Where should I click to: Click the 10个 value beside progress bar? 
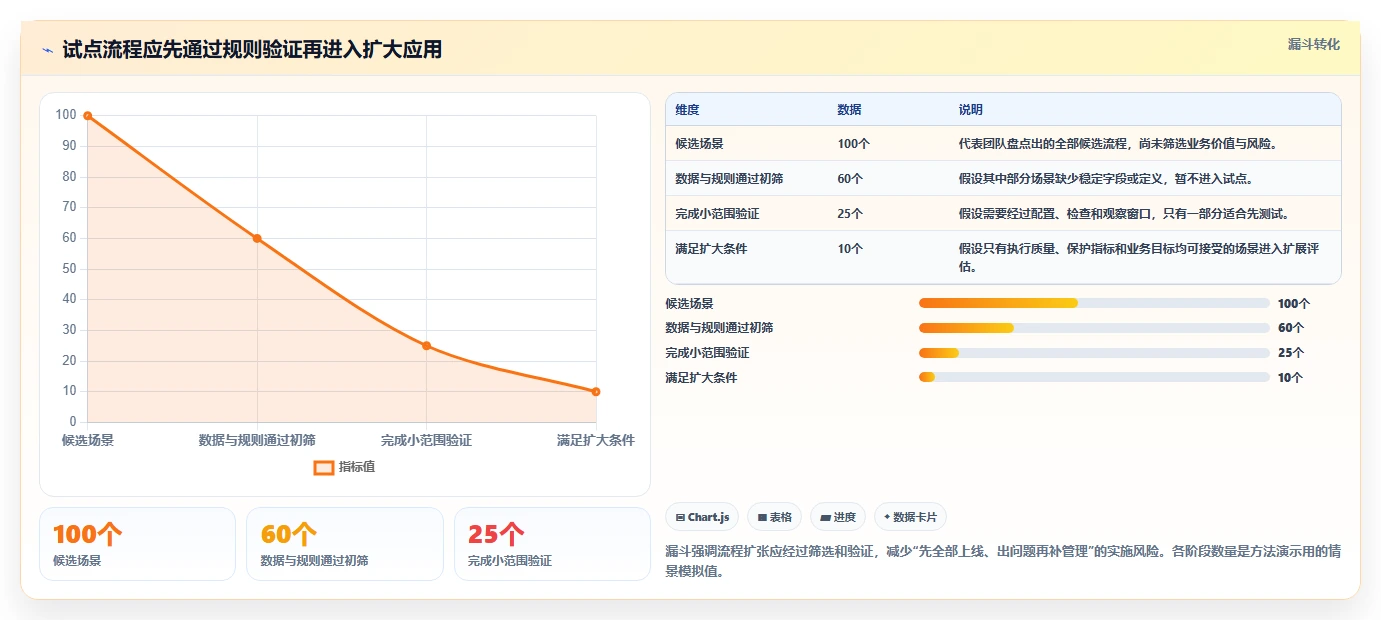click(1290, 378)
